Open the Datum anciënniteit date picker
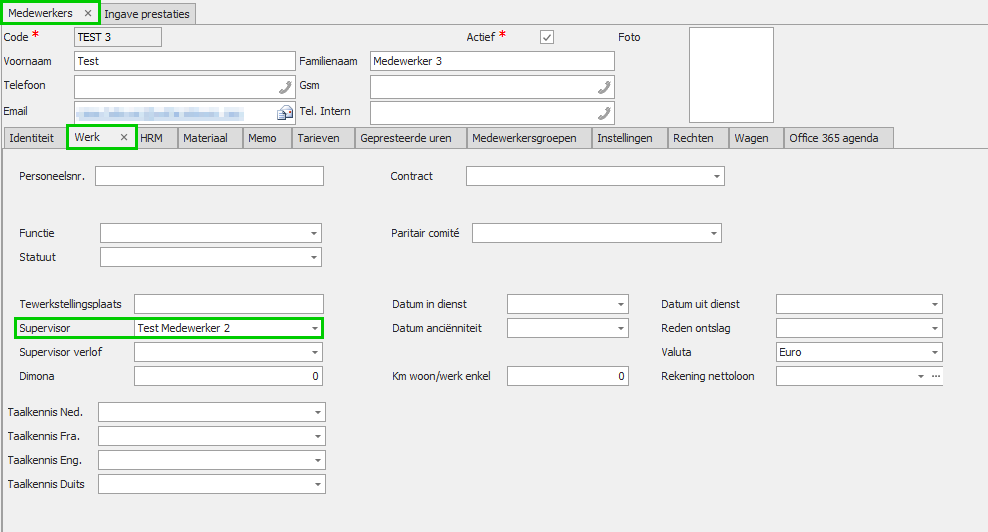Viewport: 988px width, 532px height. point(621,328)
